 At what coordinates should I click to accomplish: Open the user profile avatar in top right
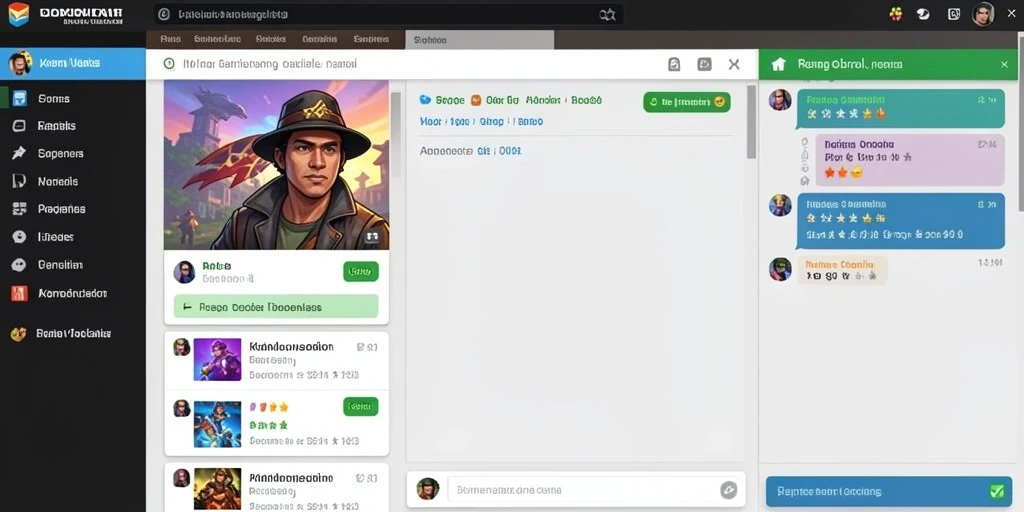point(983,14)
